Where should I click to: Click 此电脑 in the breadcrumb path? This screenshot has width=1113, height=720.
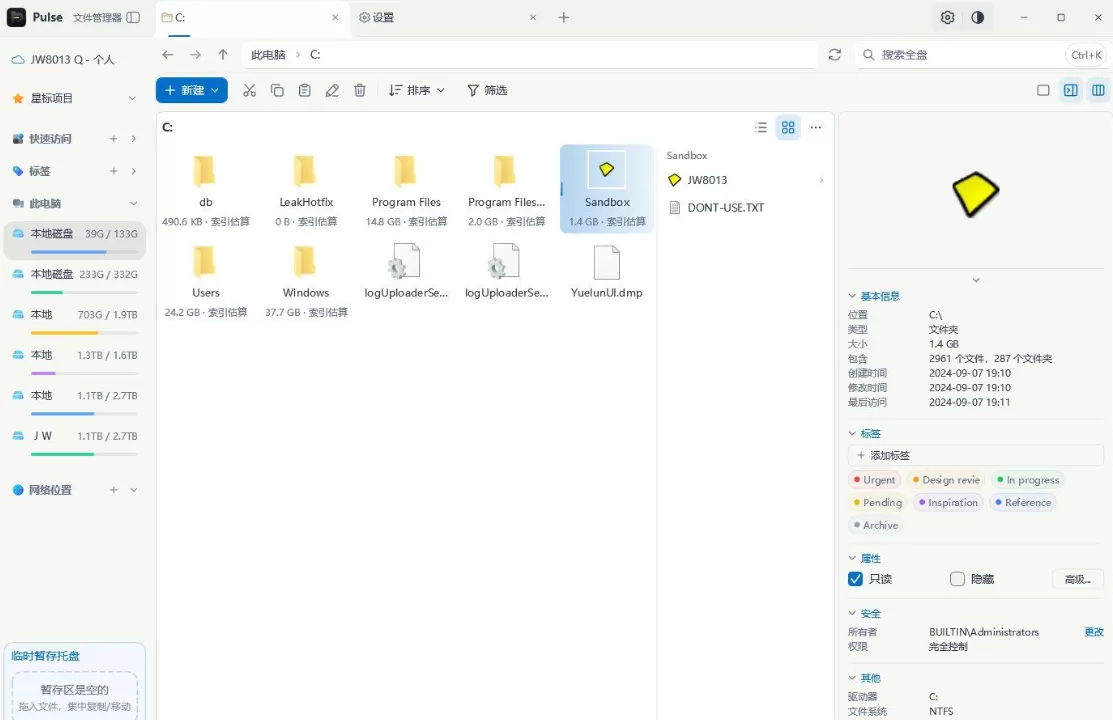click(x=268, y=55)
